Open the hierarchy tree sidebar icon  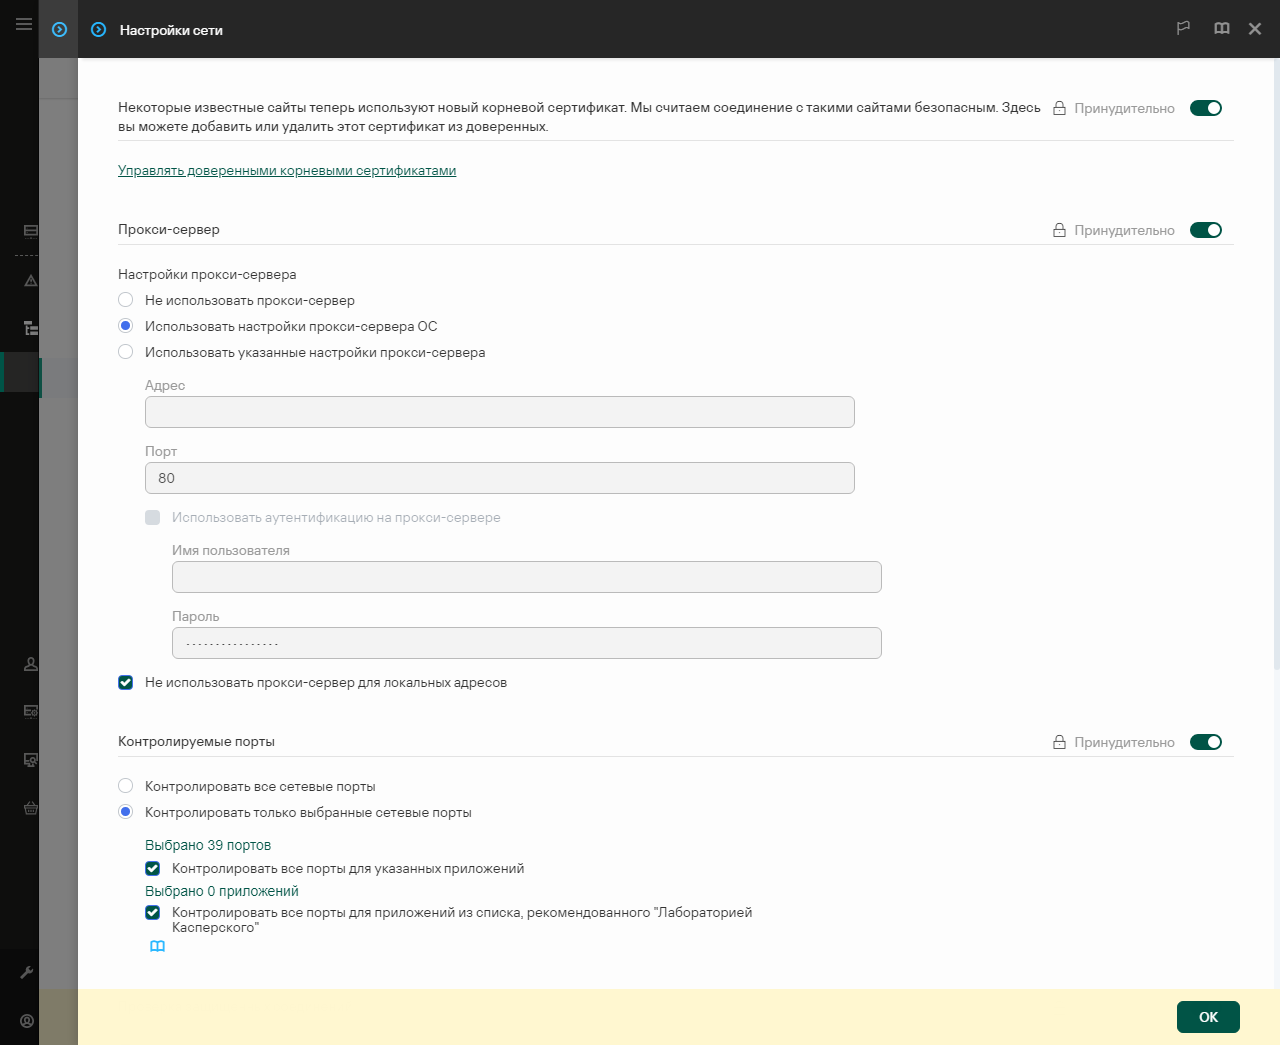[31, 328]
